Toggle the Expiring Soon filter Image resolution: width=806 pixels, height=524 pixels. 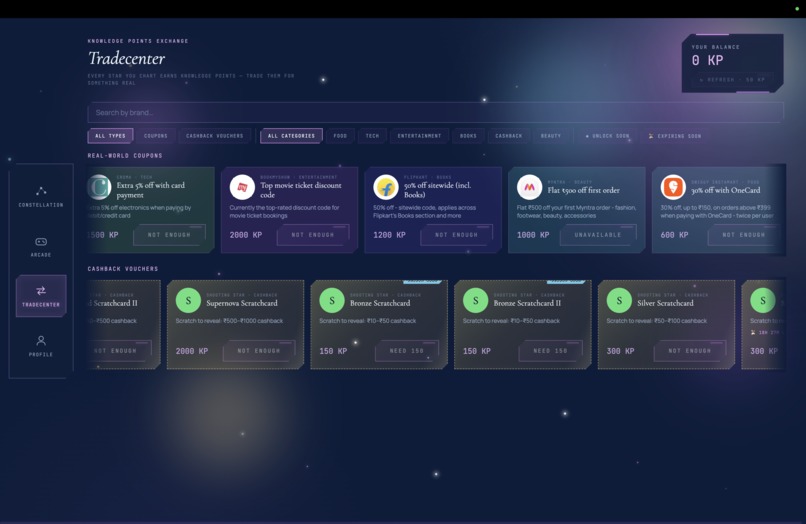click(674, 136)
